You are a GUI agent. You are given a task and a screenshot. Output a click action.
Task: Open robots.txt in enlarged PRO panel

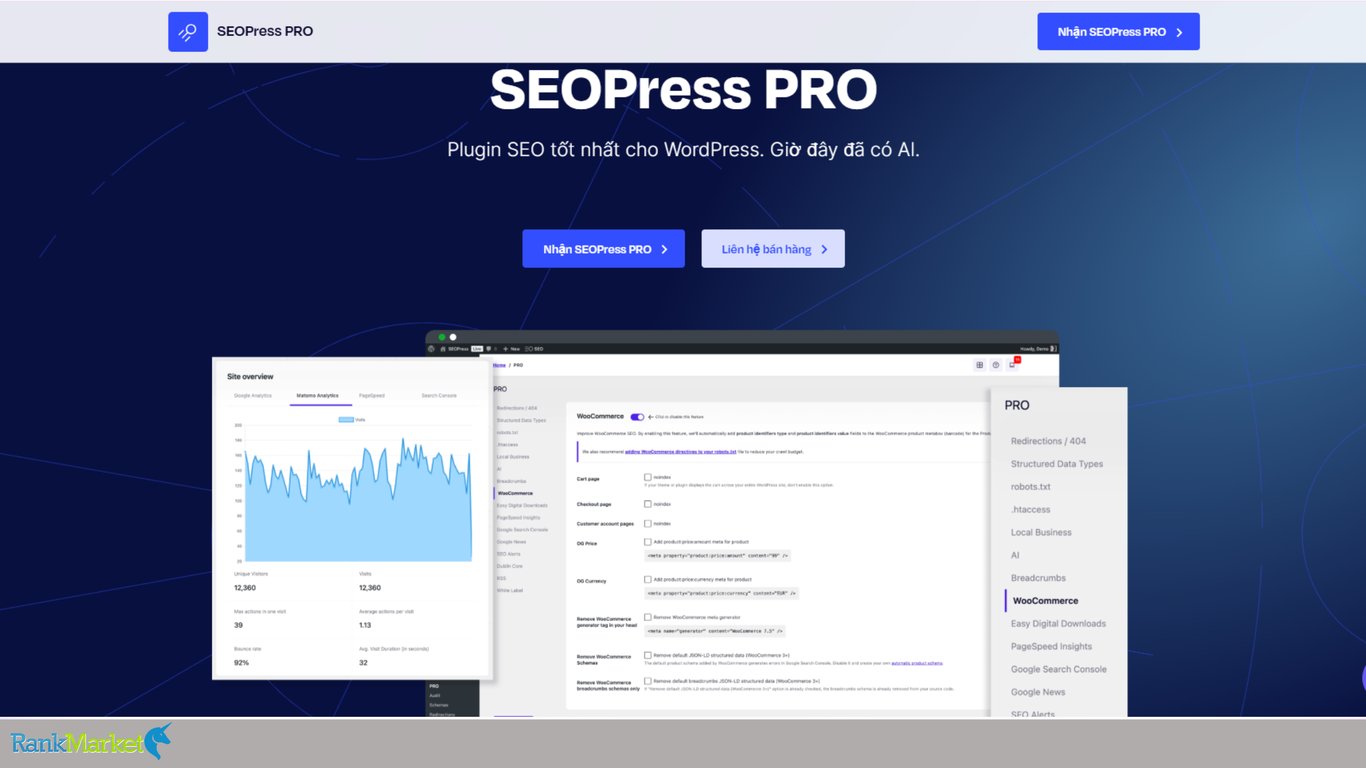(1031, 487)
